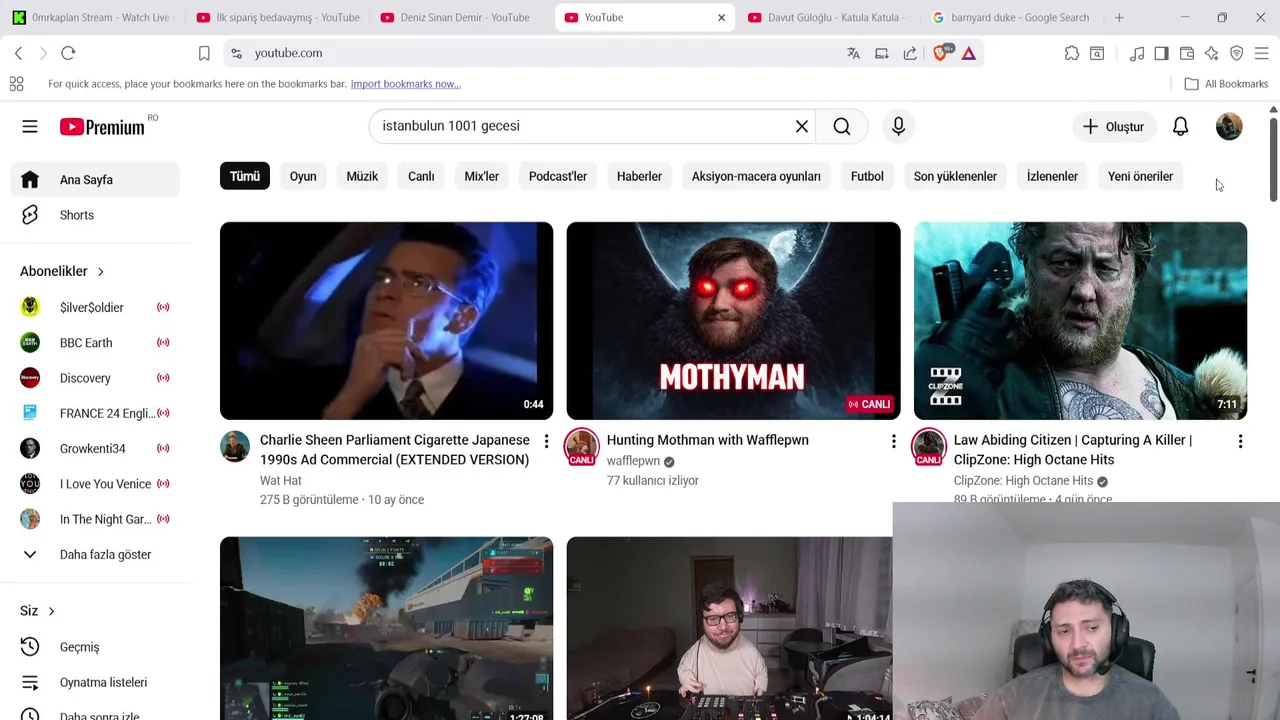Click the ClipZone channel avatar
Image resolution: width=1280 pixels, height=720 pixels.
point(928,446)
